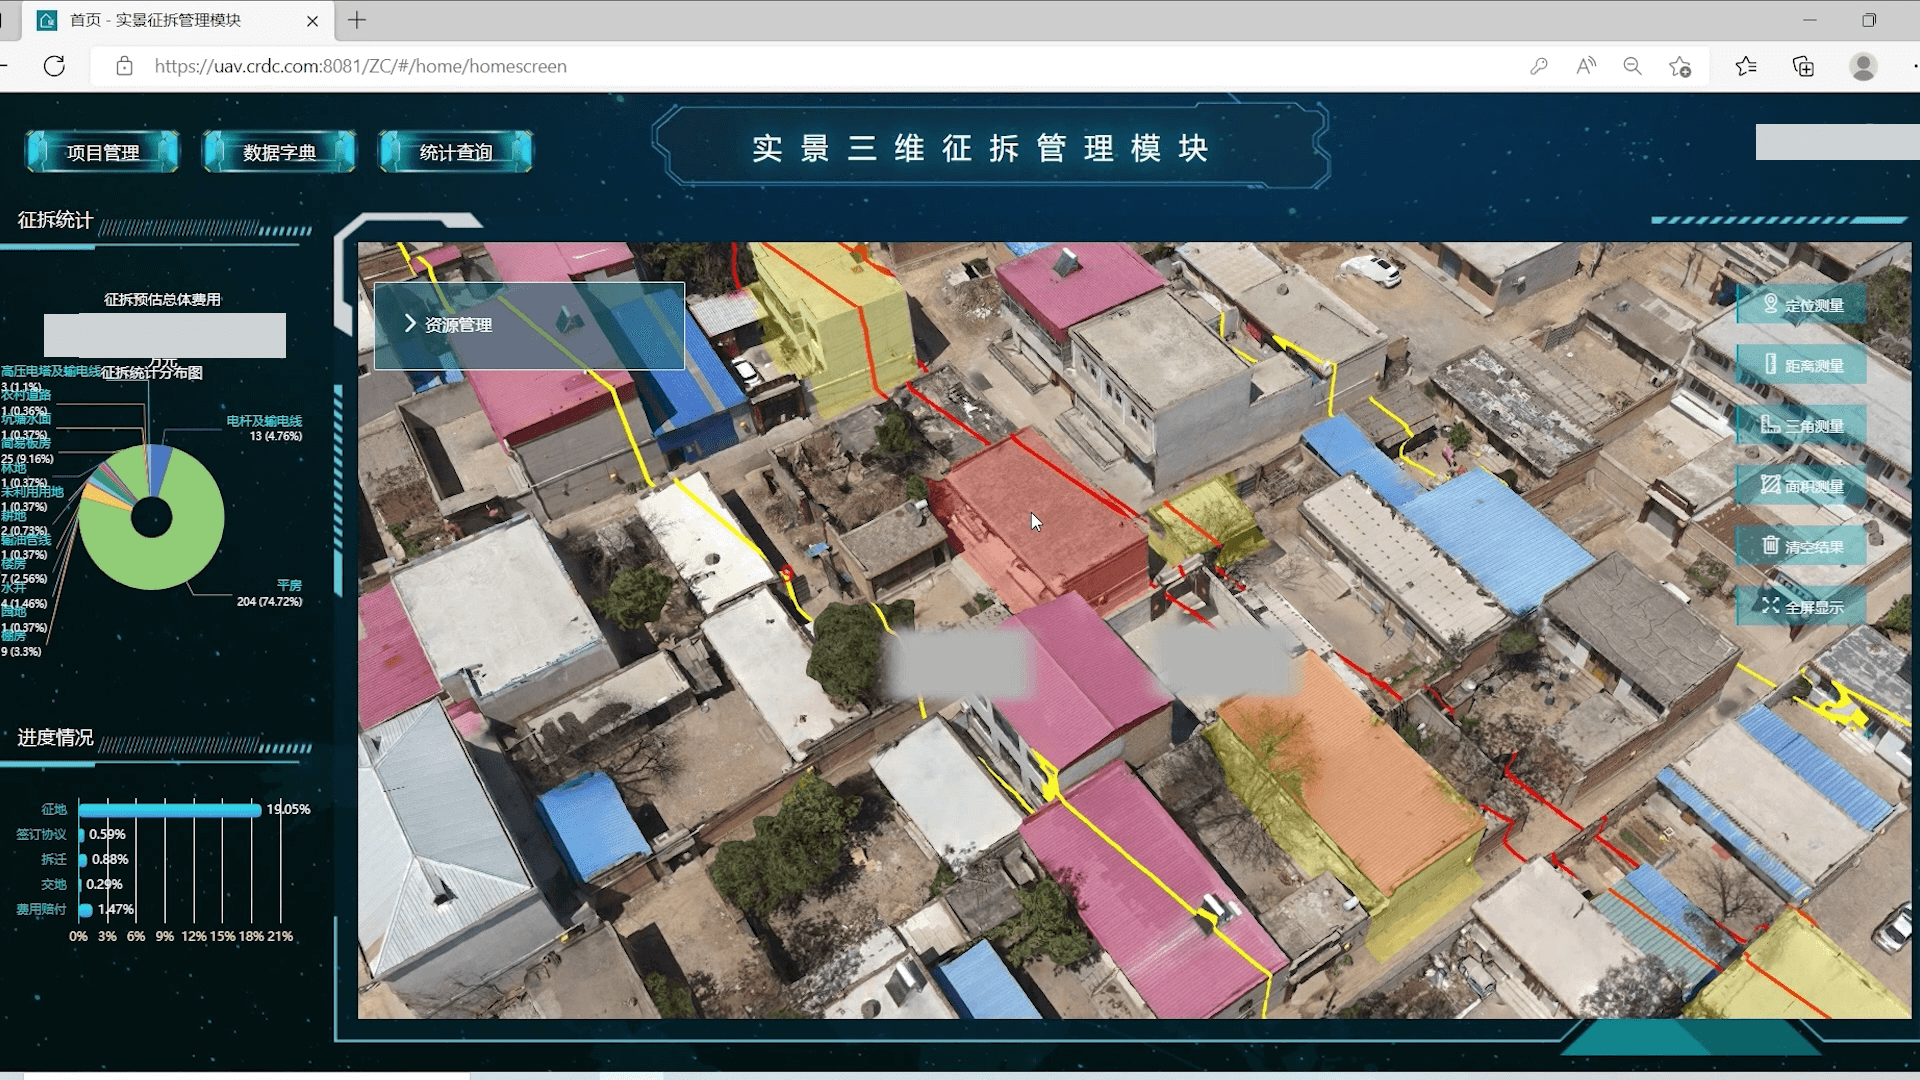Activate the 三角测量 triangle measure tool

coord(1801,426)
